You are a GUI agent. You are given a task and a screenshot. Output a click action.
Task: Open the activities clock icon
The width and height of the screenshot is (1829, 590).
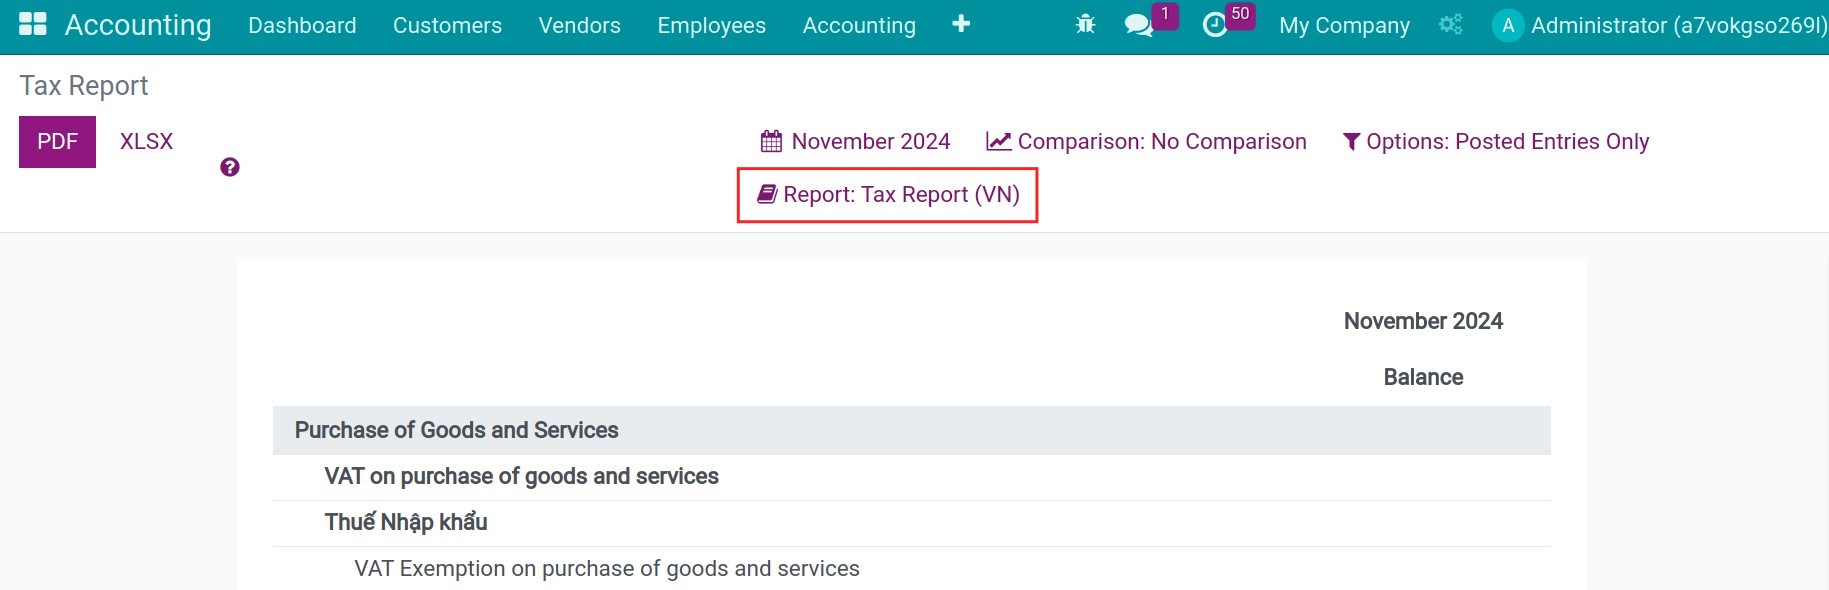tap(1214, 25)
